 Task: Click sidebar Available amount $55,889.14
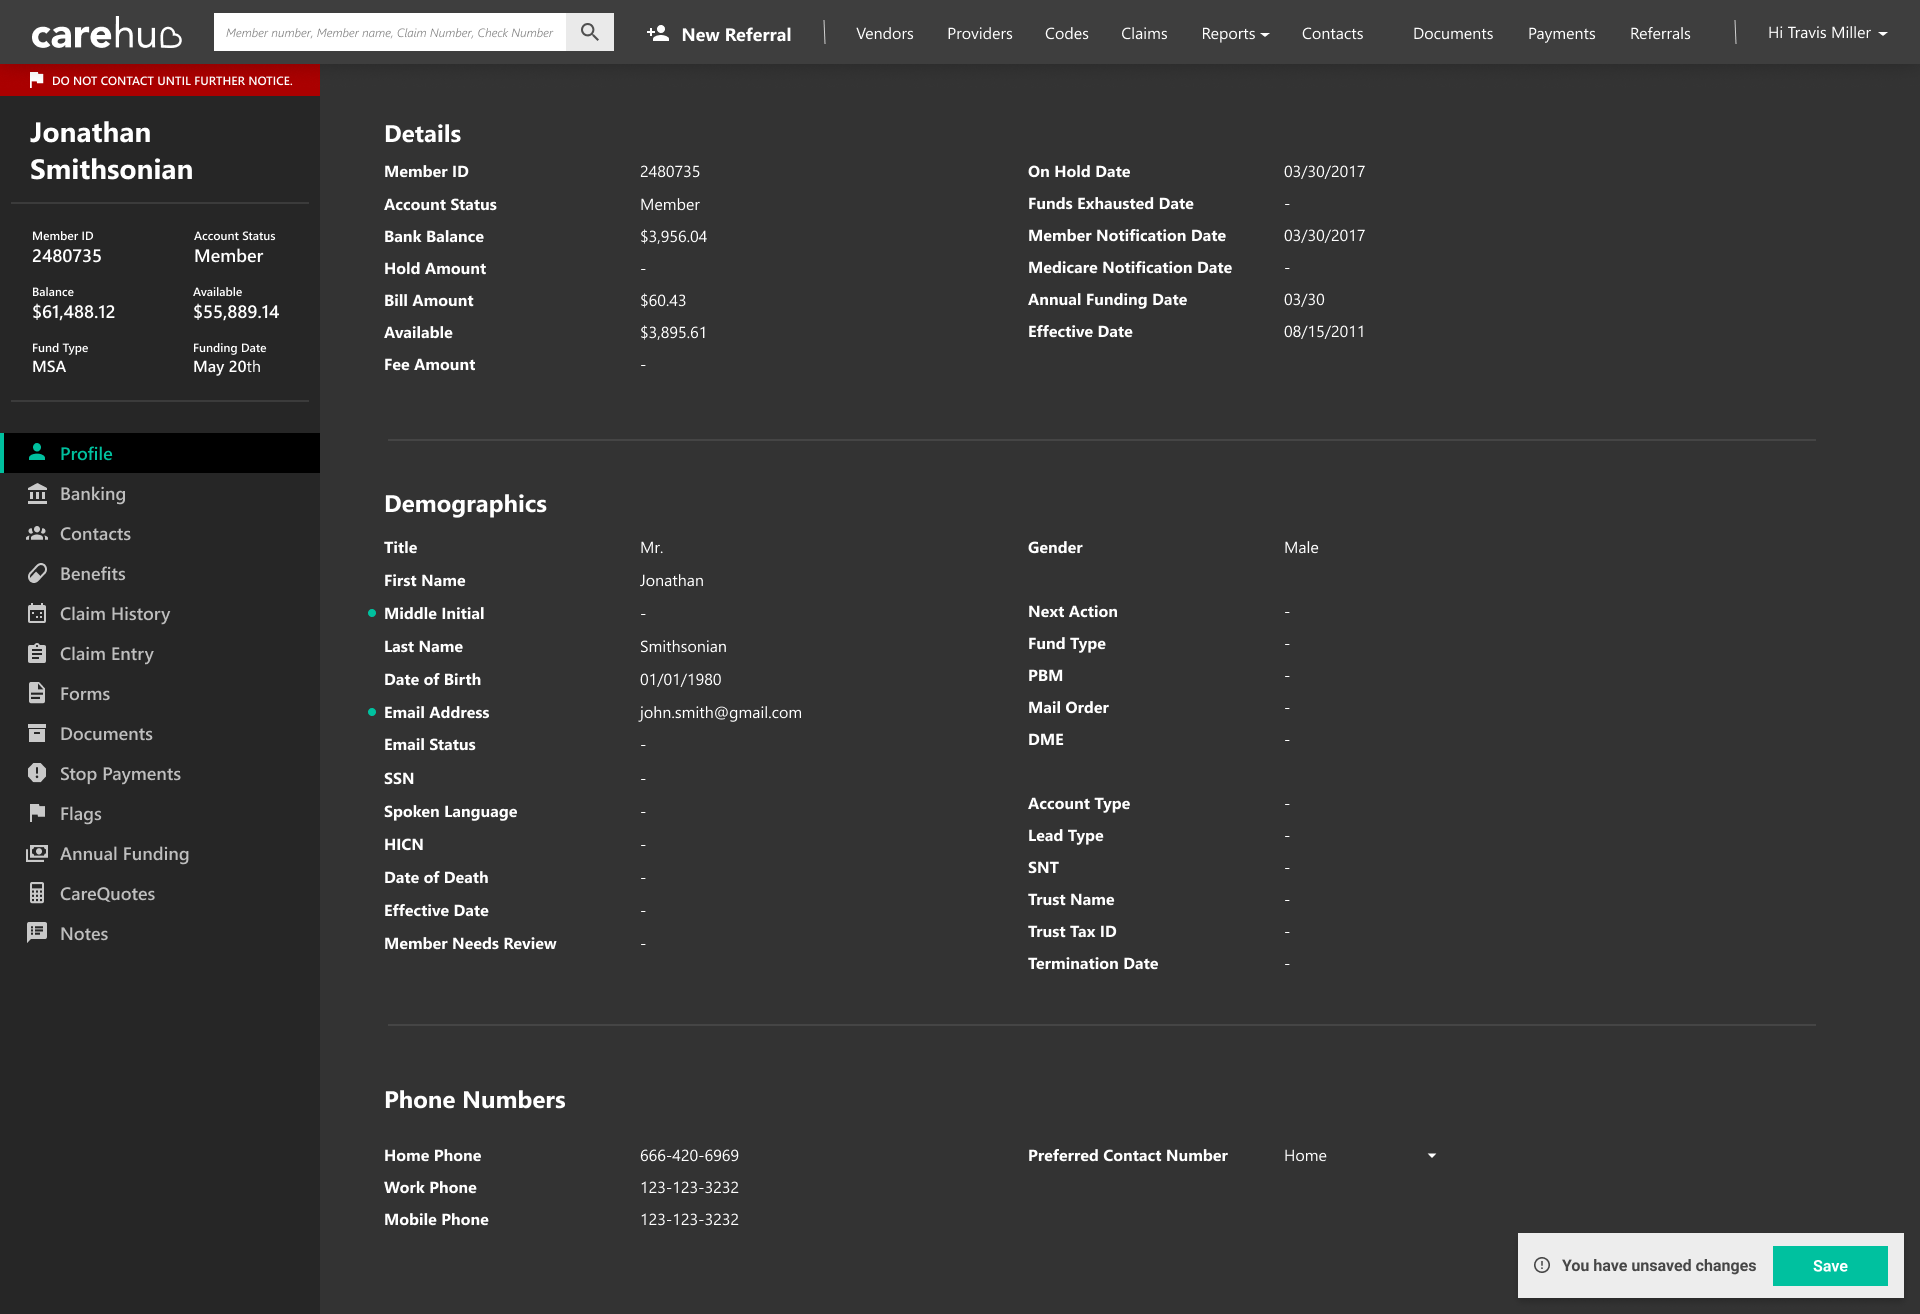pyautogui.click(x=236, y=312)
